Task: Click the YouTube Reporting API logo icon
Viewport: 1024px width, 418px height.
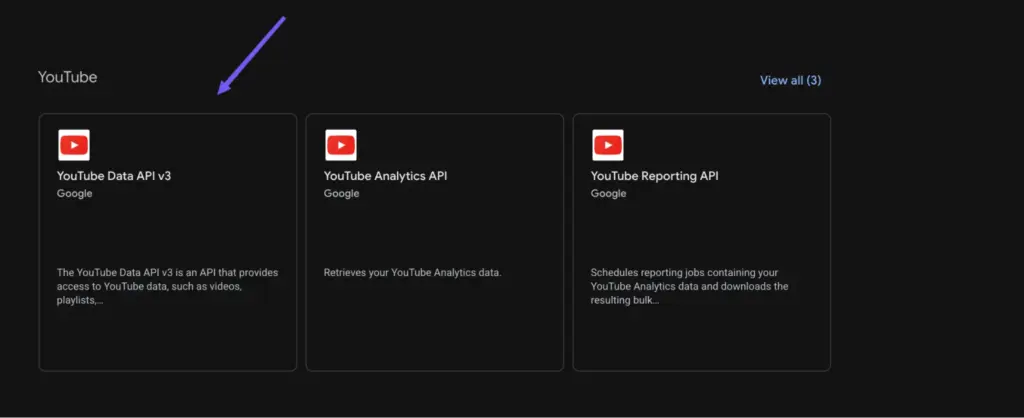Action: pos(608,145)
